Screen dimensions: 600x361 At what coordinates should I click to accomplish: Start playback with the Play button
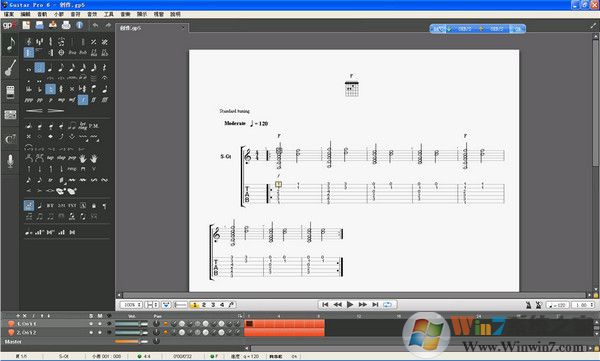coord(350,305)
